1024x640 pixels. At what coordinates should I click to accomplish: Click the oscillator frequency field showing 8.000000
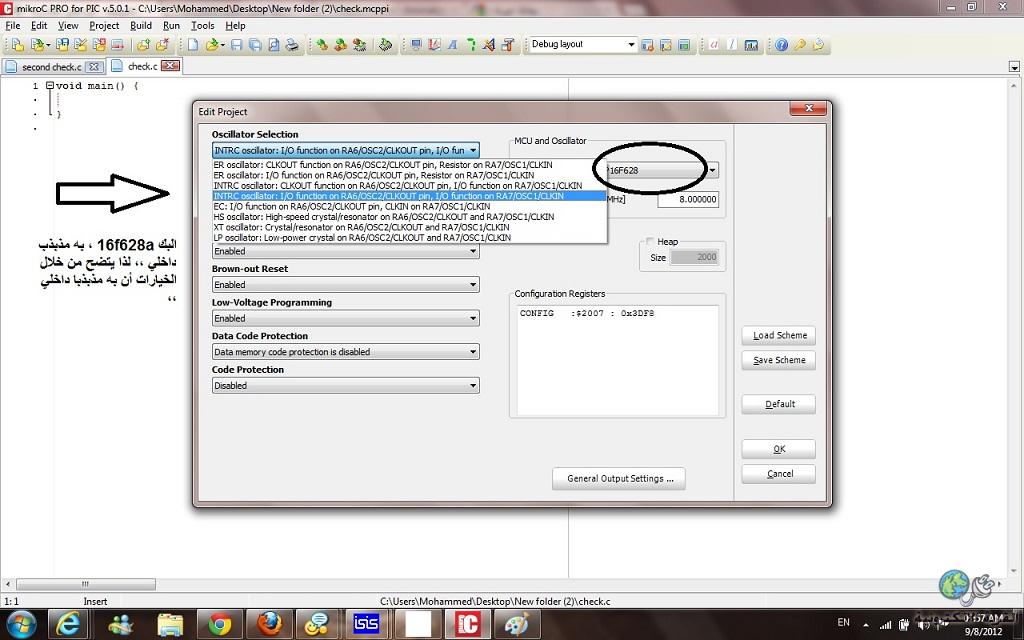[688, 199]
